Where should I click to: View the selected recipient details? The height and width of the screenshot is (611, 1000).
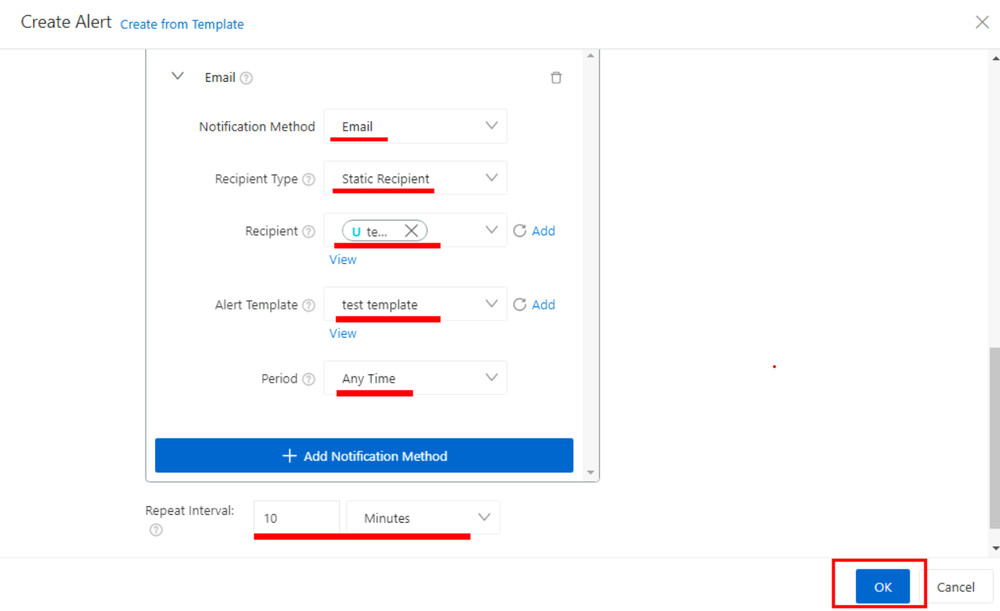[342, 259]
